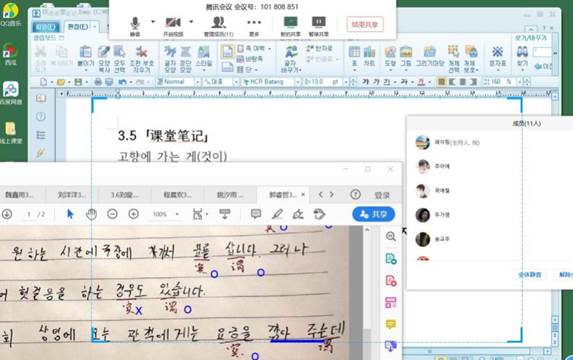Screen dimensions: 573x360
Task: Switch to the first PDF document tab
Action: pos(19,195)
